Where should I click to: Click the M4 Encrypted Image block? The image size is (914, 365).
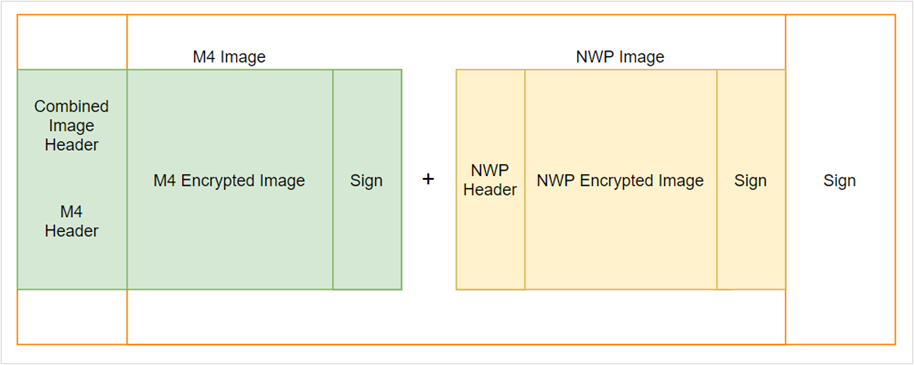click(230, 180)
